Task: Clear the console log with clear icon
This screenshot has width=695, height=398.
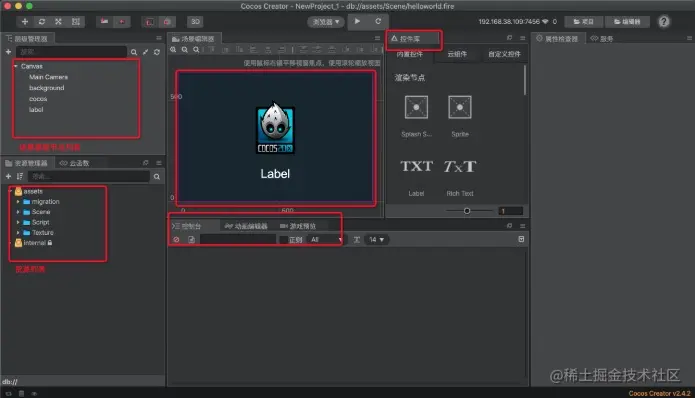Action: point(176,240)
